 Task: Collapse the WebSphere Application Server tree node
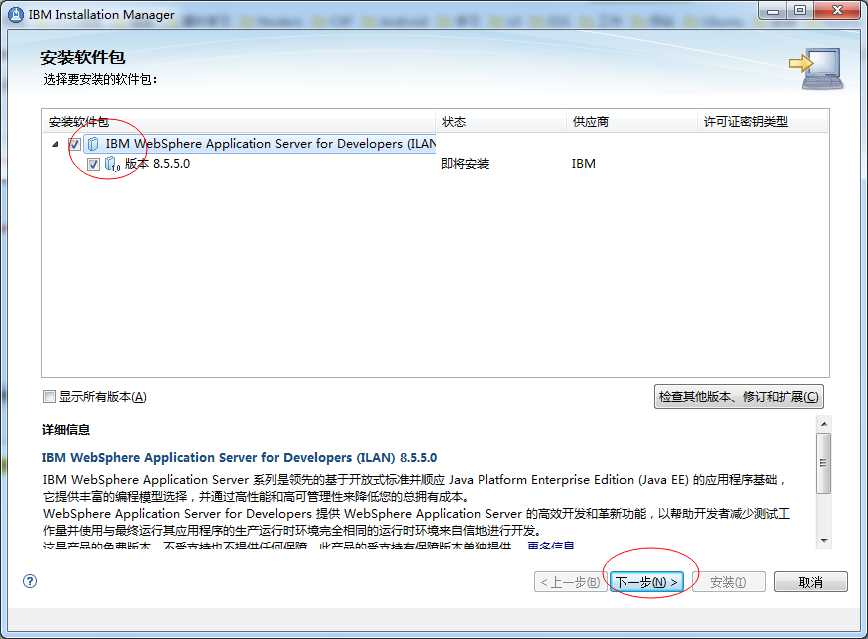55,145
